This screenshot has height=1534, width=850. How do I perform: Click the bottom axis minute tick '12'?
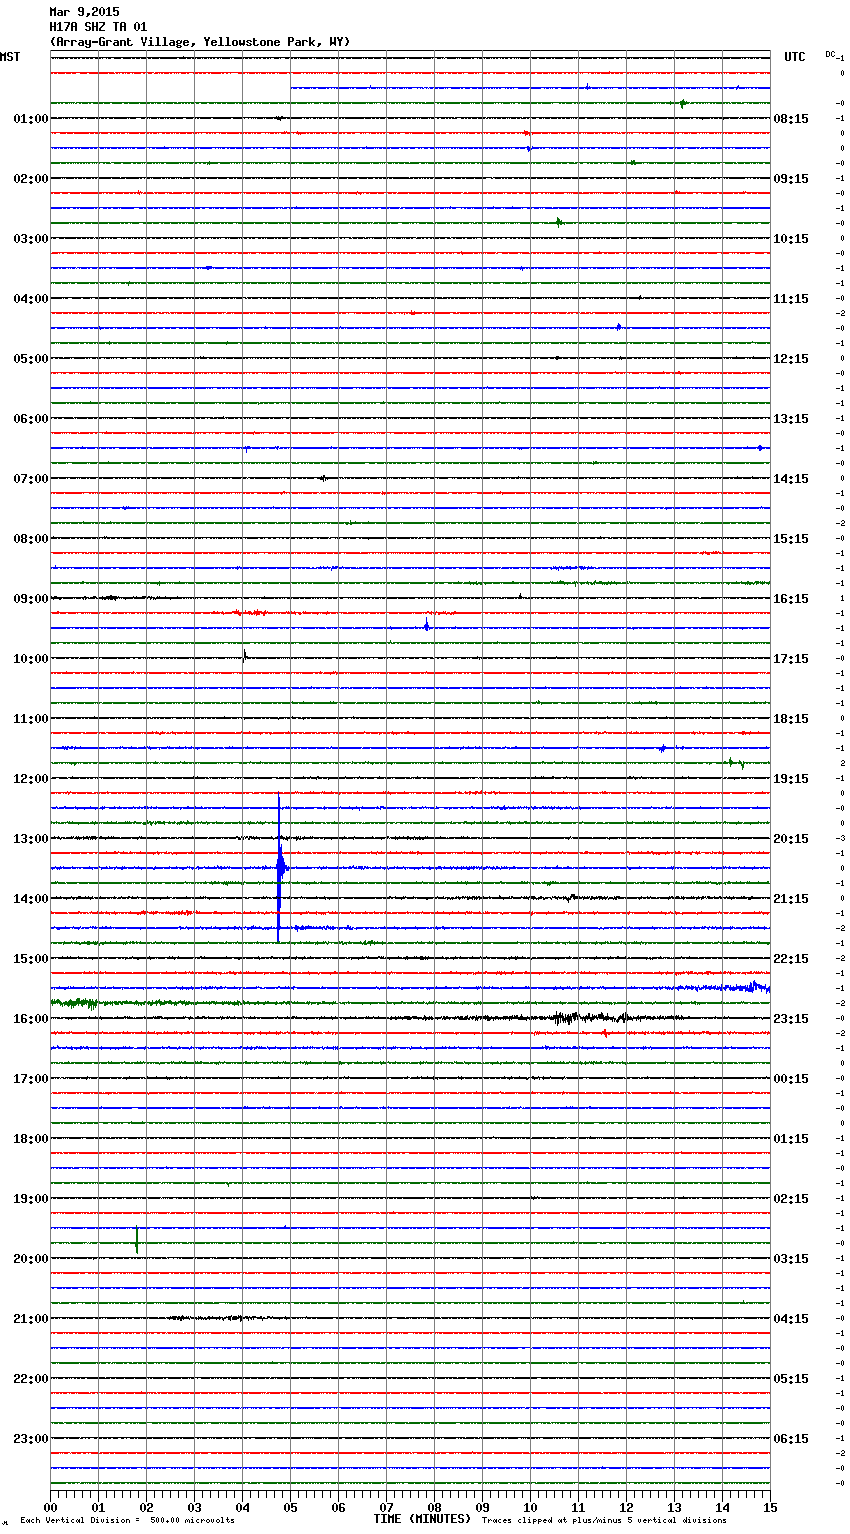click(x=626, y=1507)
